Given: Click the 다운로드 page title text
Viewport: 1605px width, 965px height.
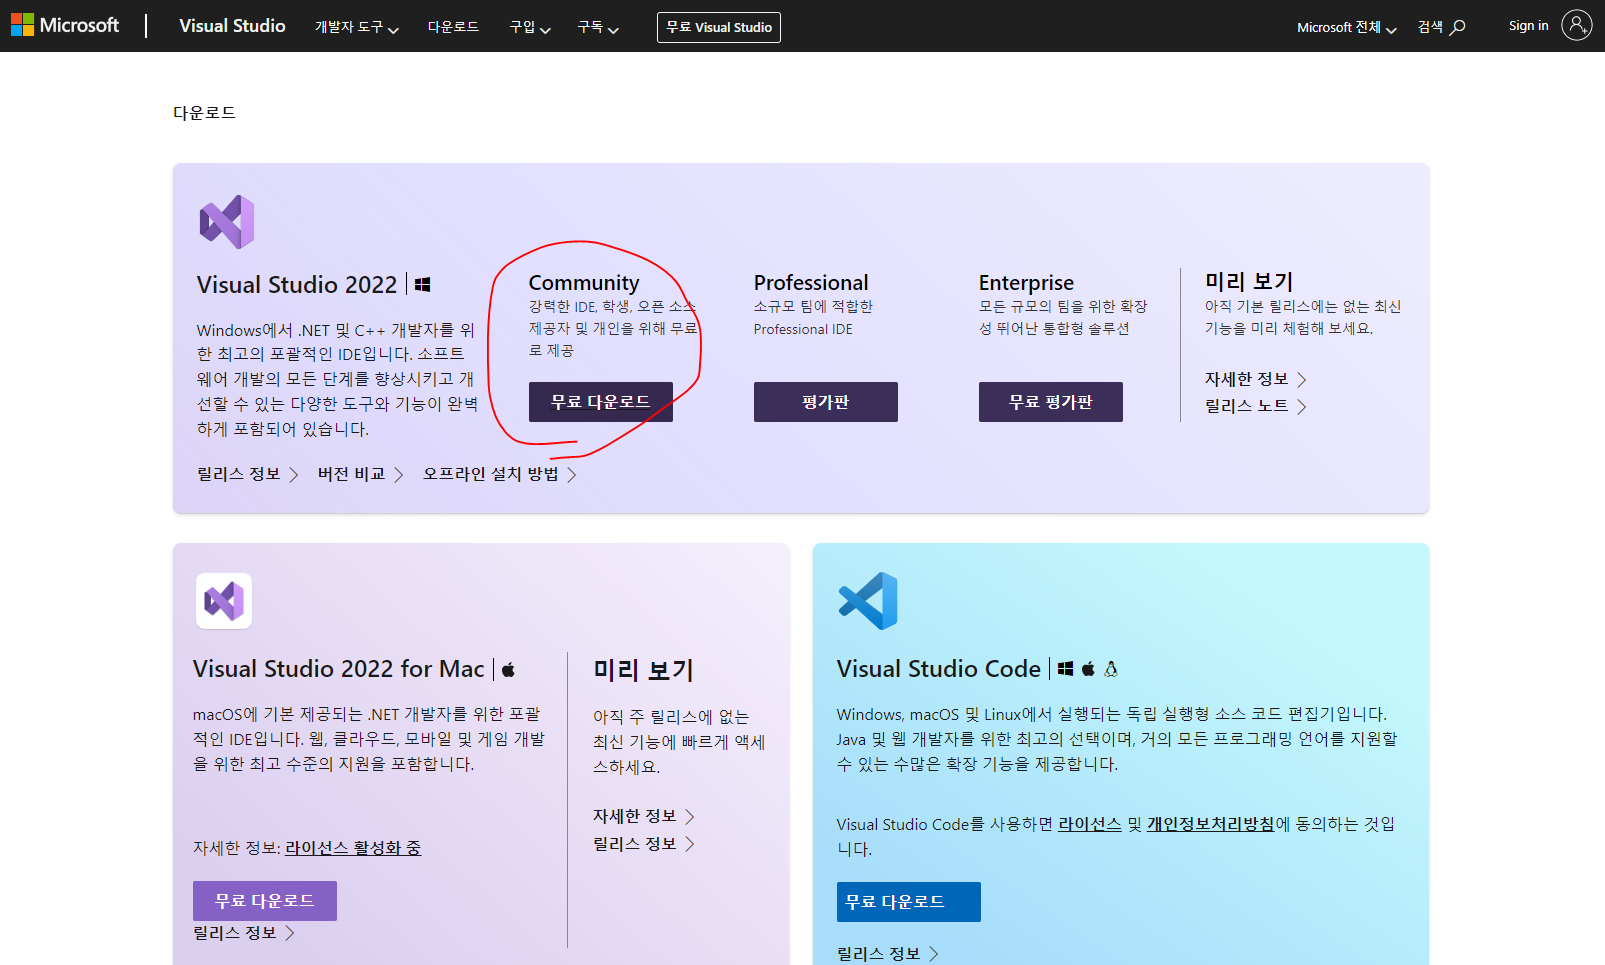Looking at the screenshot, I should 204,113.
